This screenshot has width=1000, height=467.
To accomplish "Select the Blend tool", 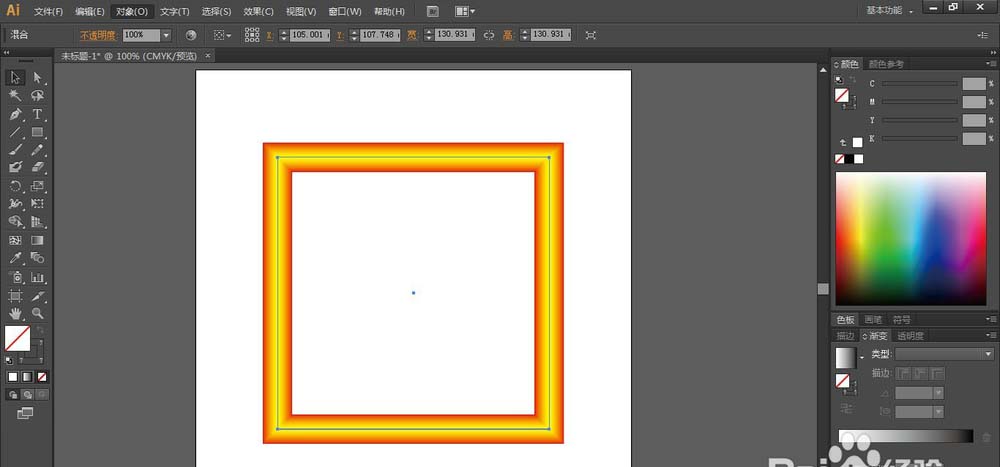I will click(38, 258).
